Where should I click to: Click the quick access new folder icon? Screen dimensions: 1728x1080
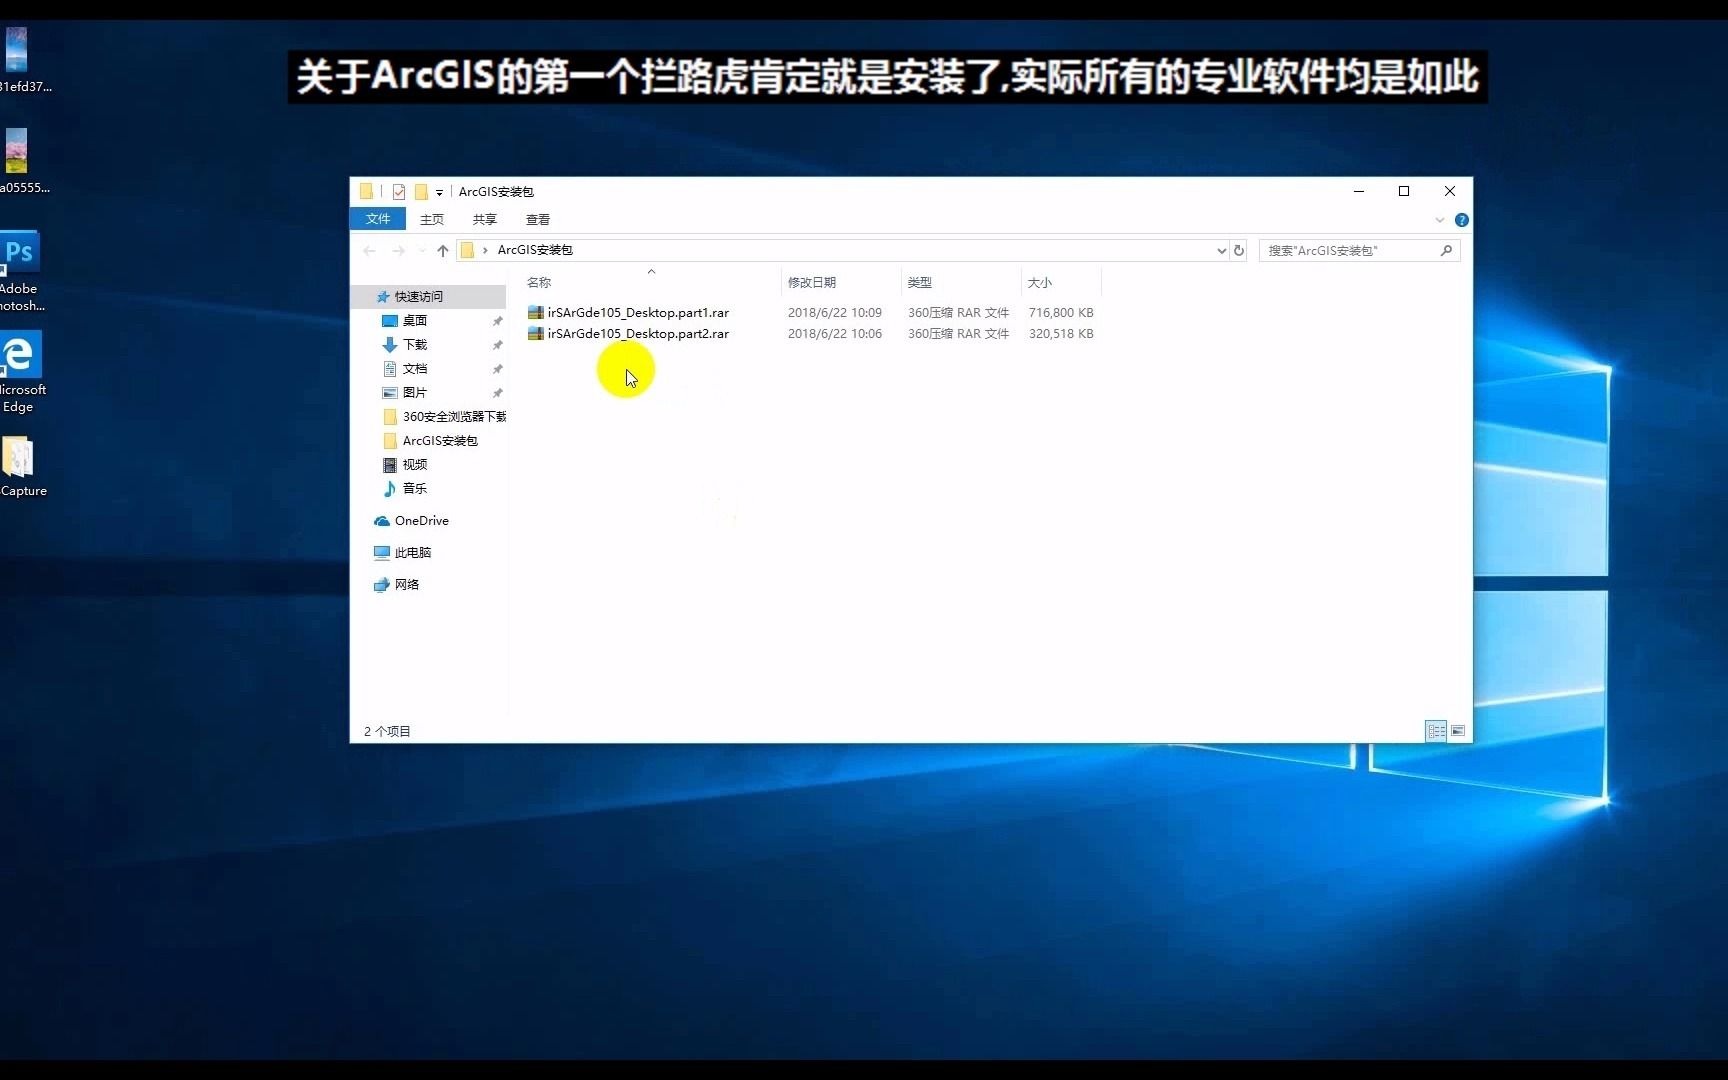coord(421,192)
